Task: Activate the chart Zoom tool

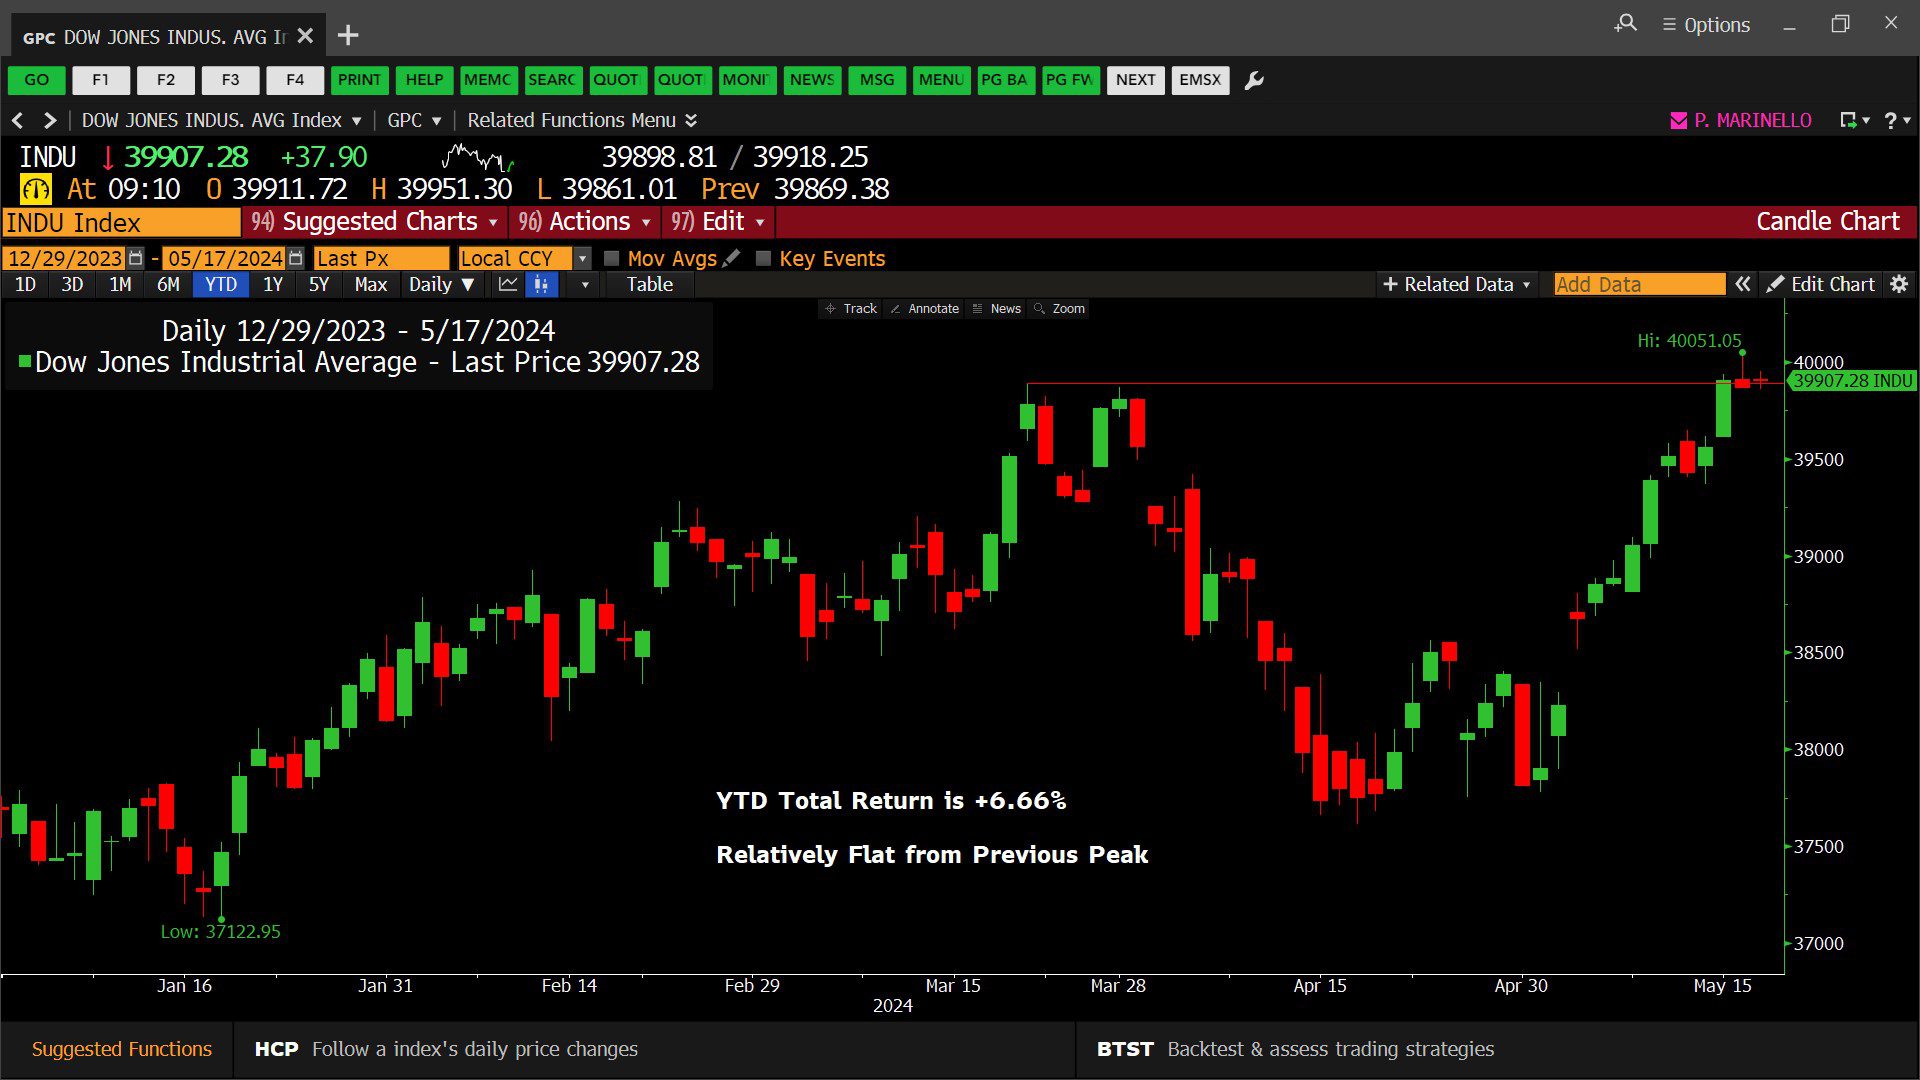Action: (x=1059, y=308)
